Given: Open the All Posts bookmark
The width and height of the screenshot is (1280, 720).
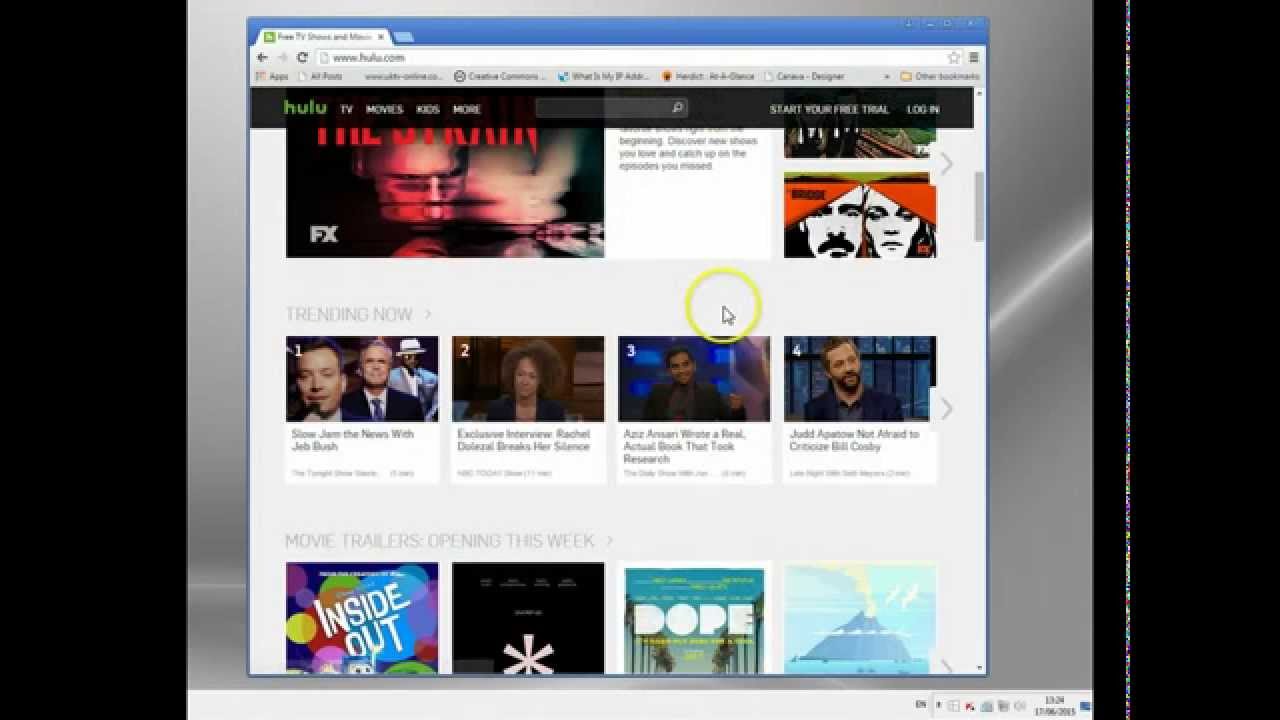Looking at the screenshot, I should point(319,76).
